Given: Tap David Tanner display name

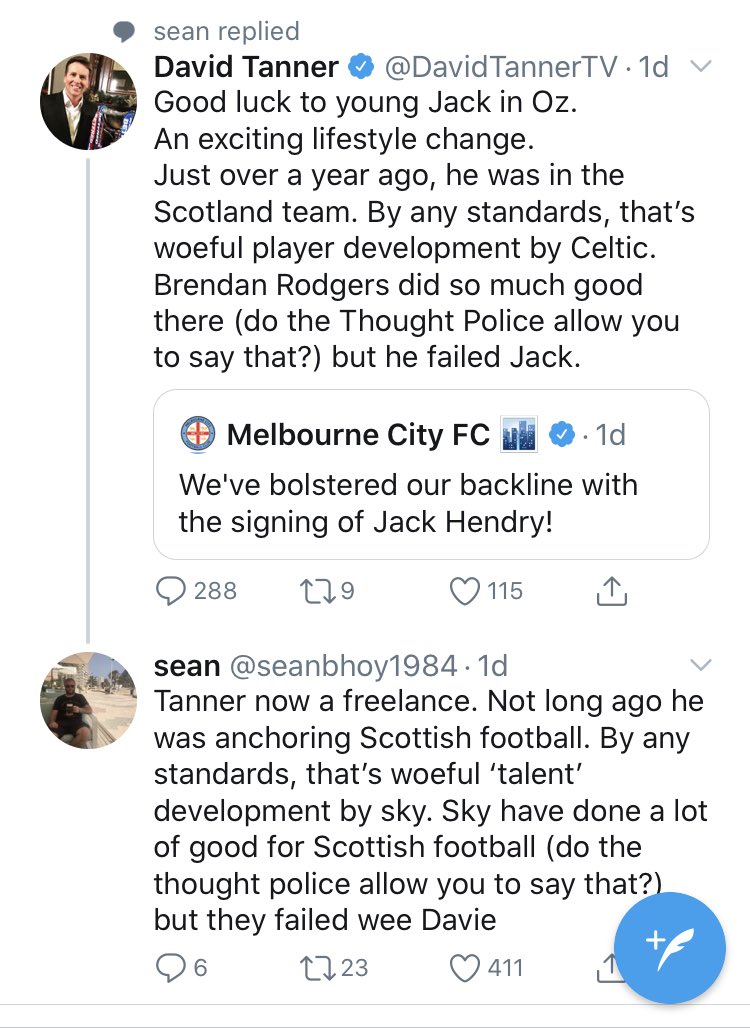Looking at the screenshot, I should [x=246, y=66].
